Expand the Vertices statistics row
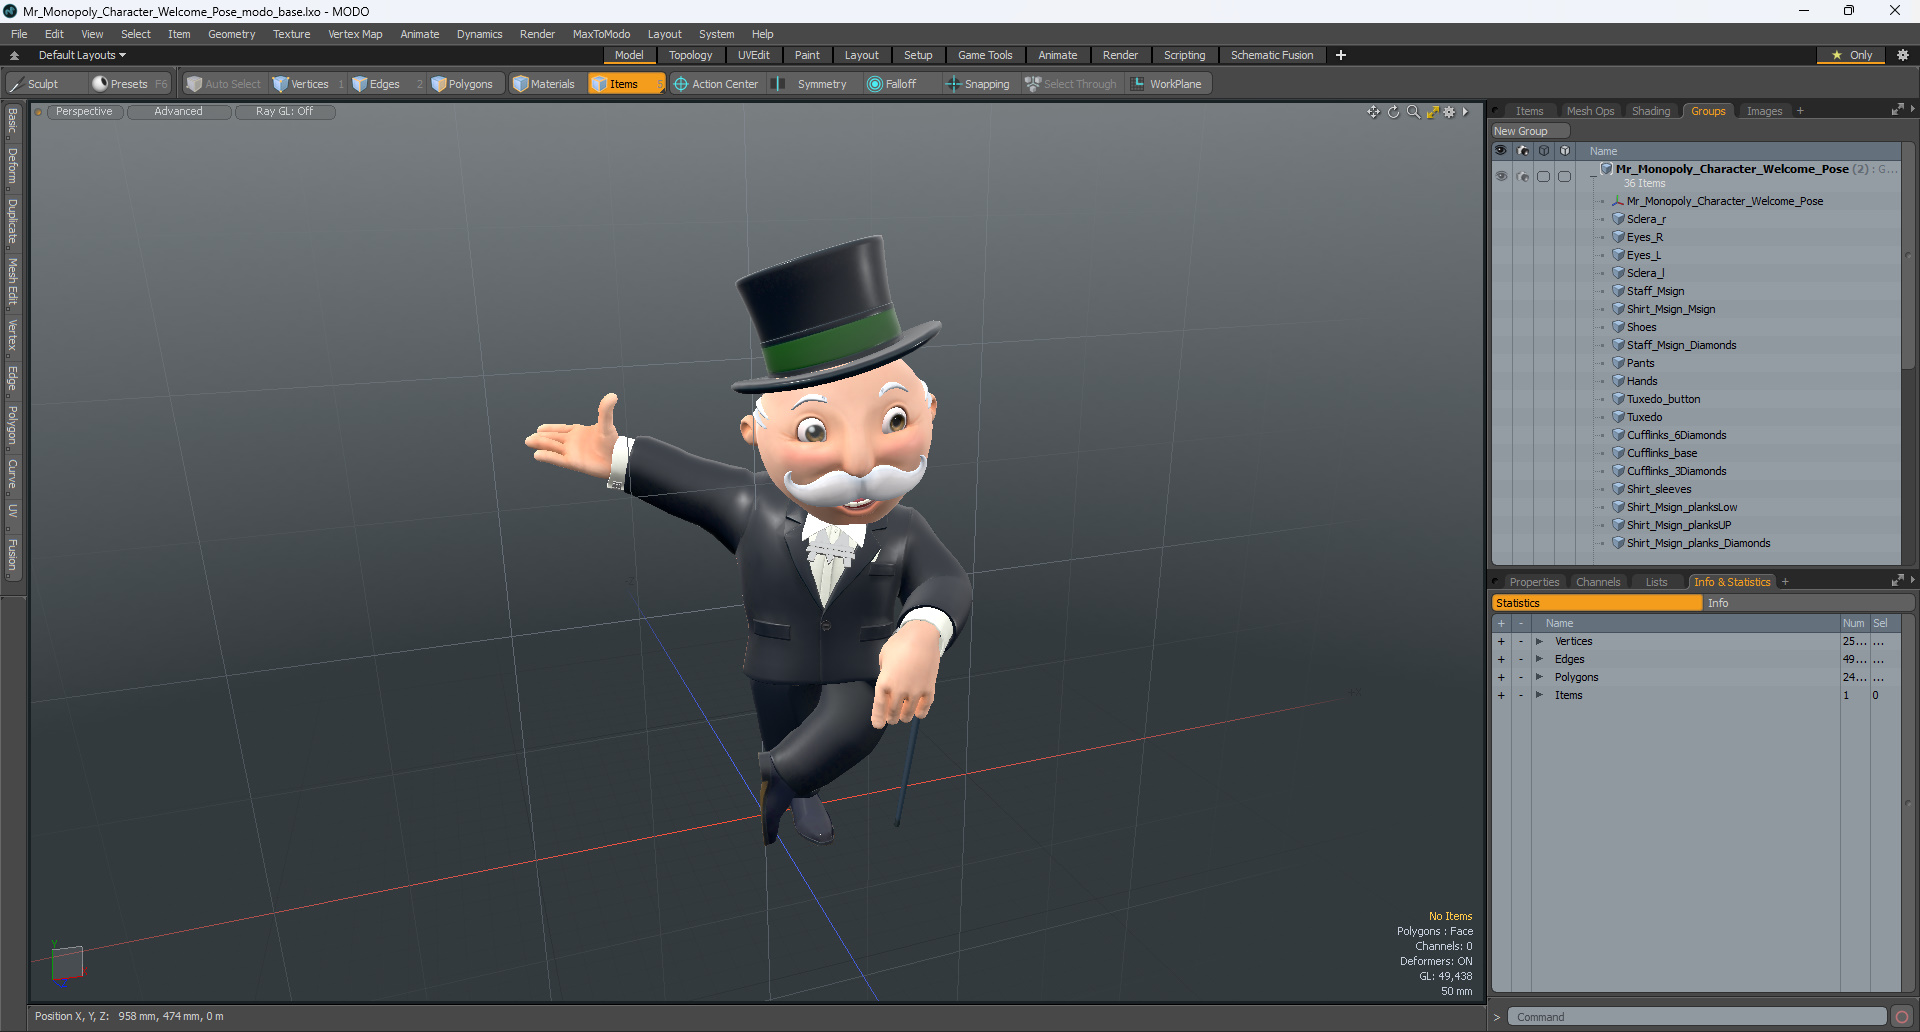The width and height of the screenshot is (1920, 1032). (x=1539, y=641)
